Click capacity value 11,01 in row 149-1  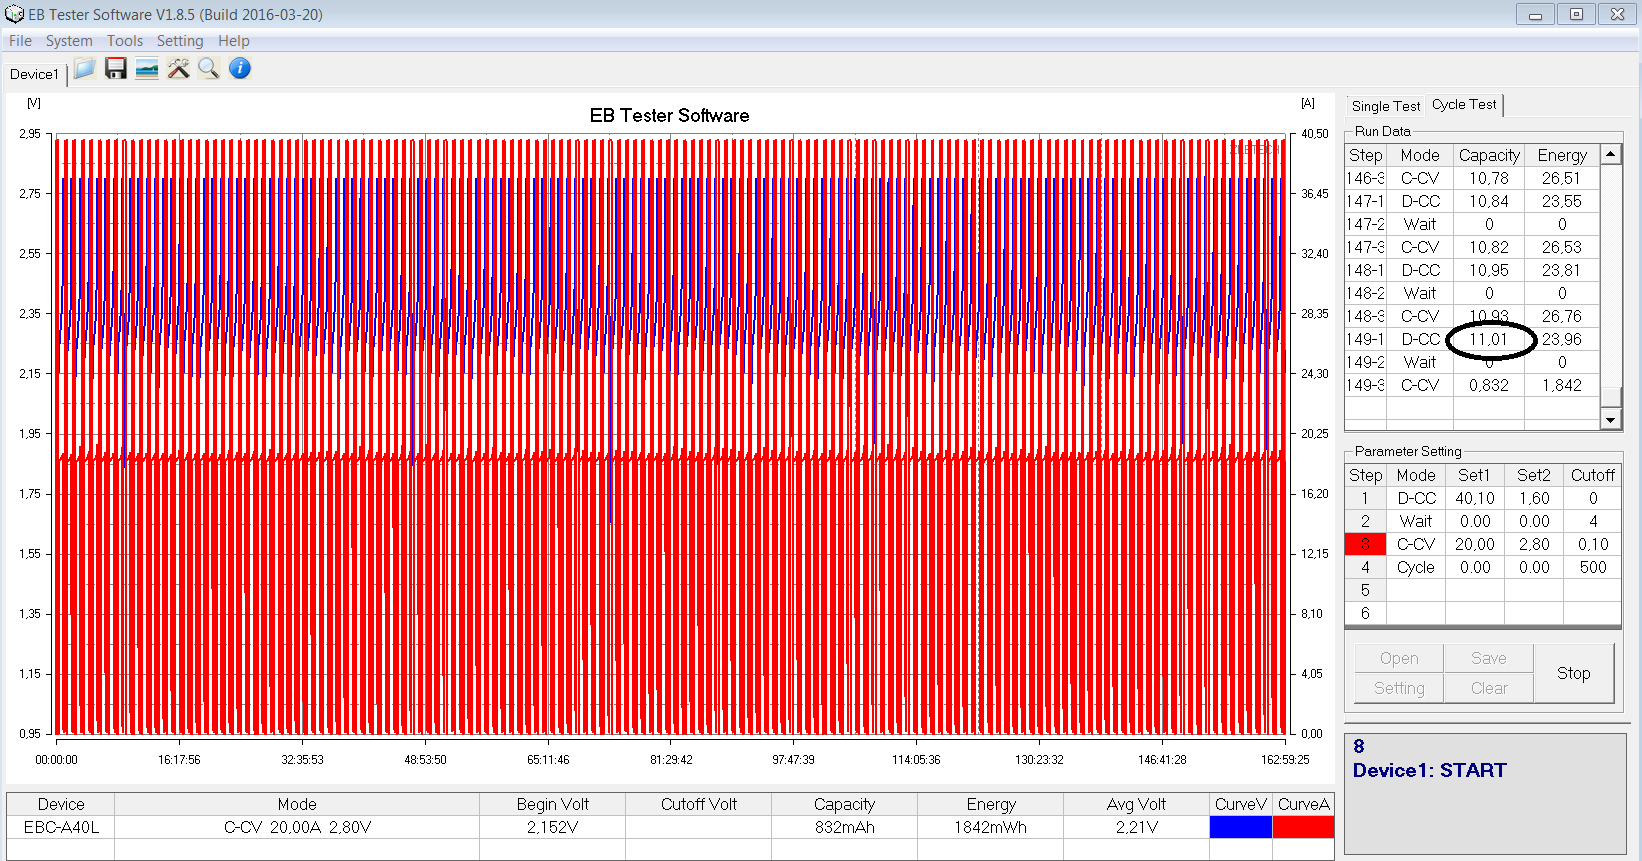[x=1488, y=339]
